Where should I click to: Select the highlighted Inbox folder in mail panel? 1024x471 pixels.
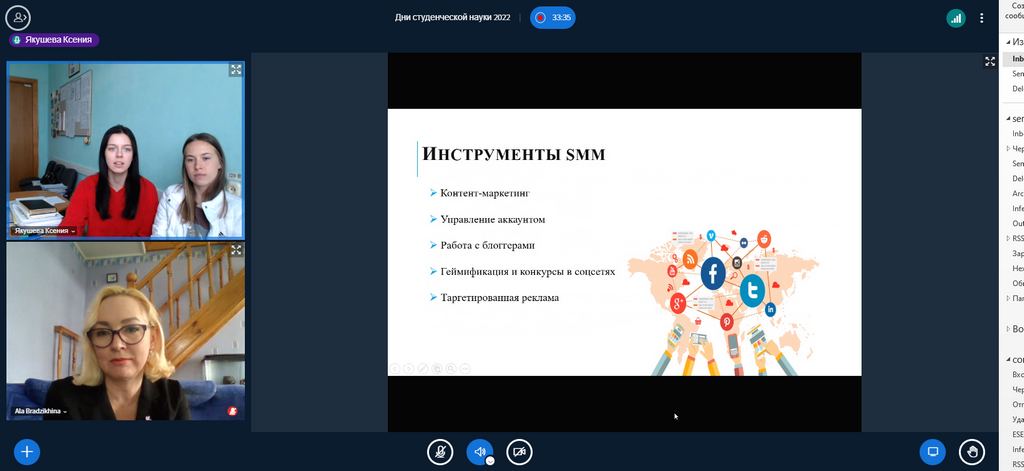1014,59
